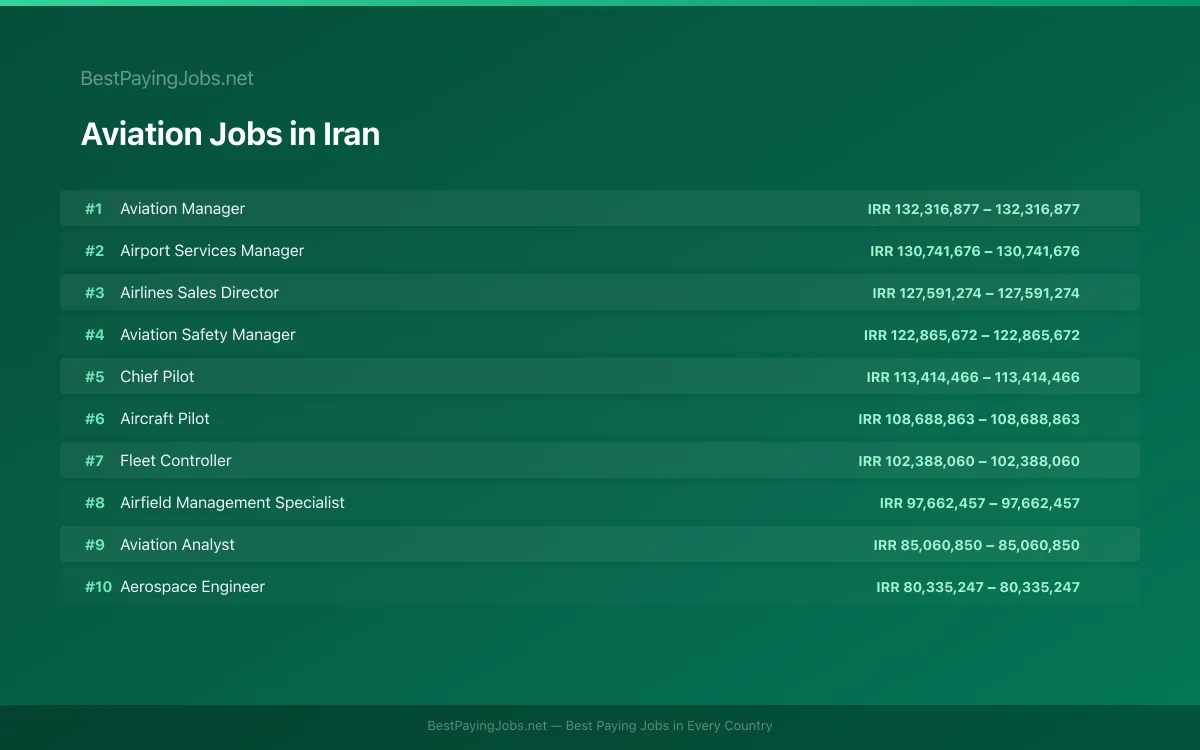Click the #7 rank number
1200x750 pixels.
point(94,461)
